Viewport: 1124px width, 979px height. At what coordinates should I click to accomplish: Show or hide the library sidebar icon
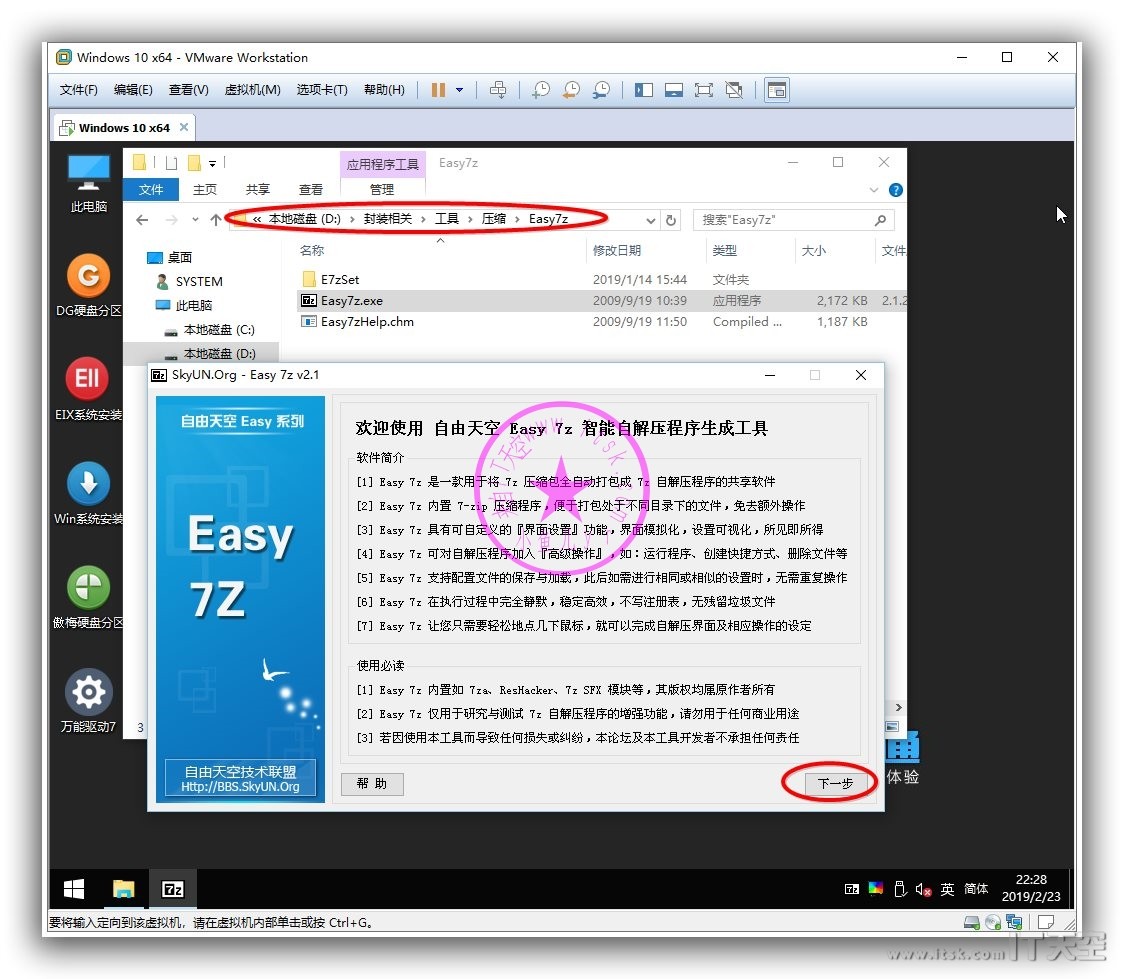[x=644, y=90]
